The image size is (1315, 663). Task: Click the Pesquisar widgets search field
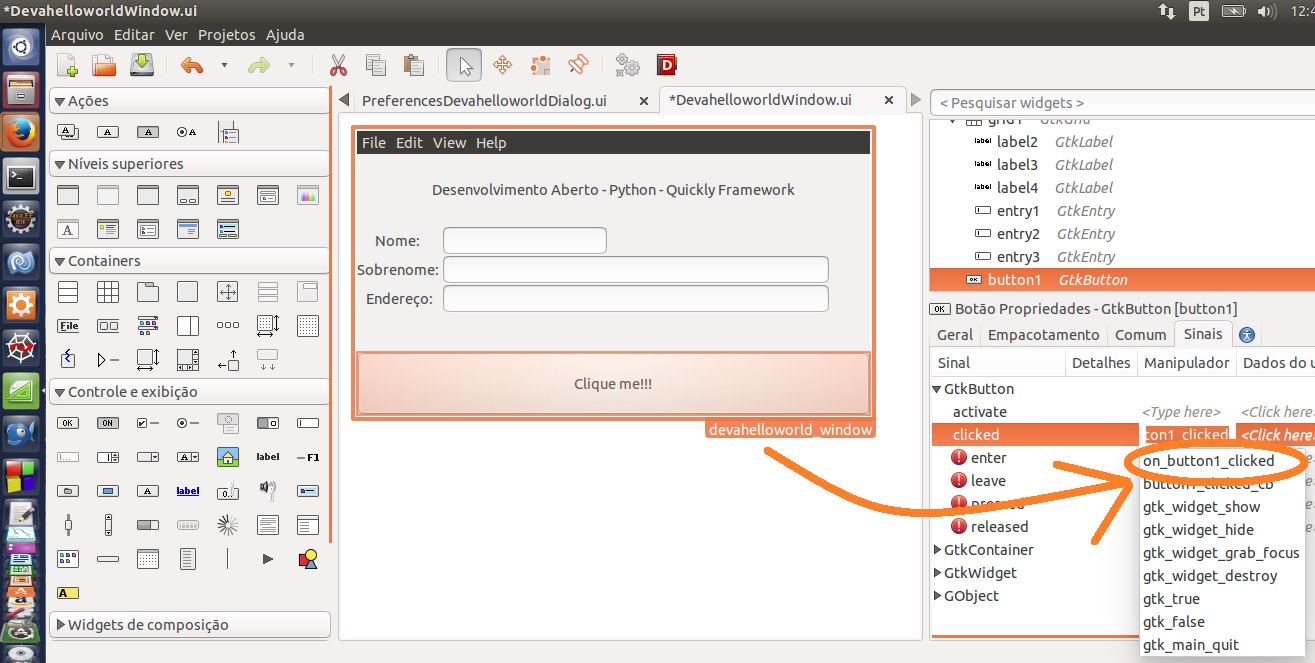(x=1120, y=103)
